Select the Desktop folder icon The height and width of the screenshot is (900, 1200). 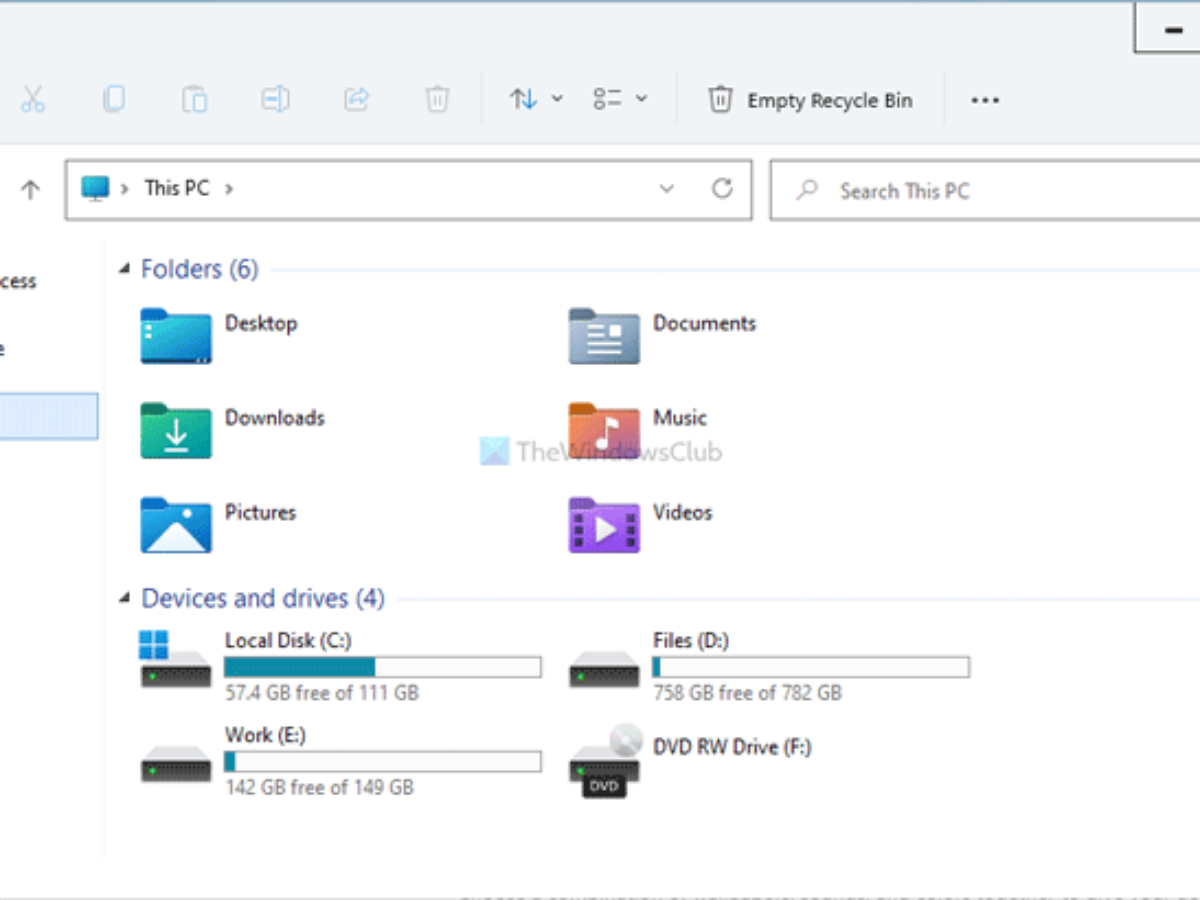tap(176, 335)
